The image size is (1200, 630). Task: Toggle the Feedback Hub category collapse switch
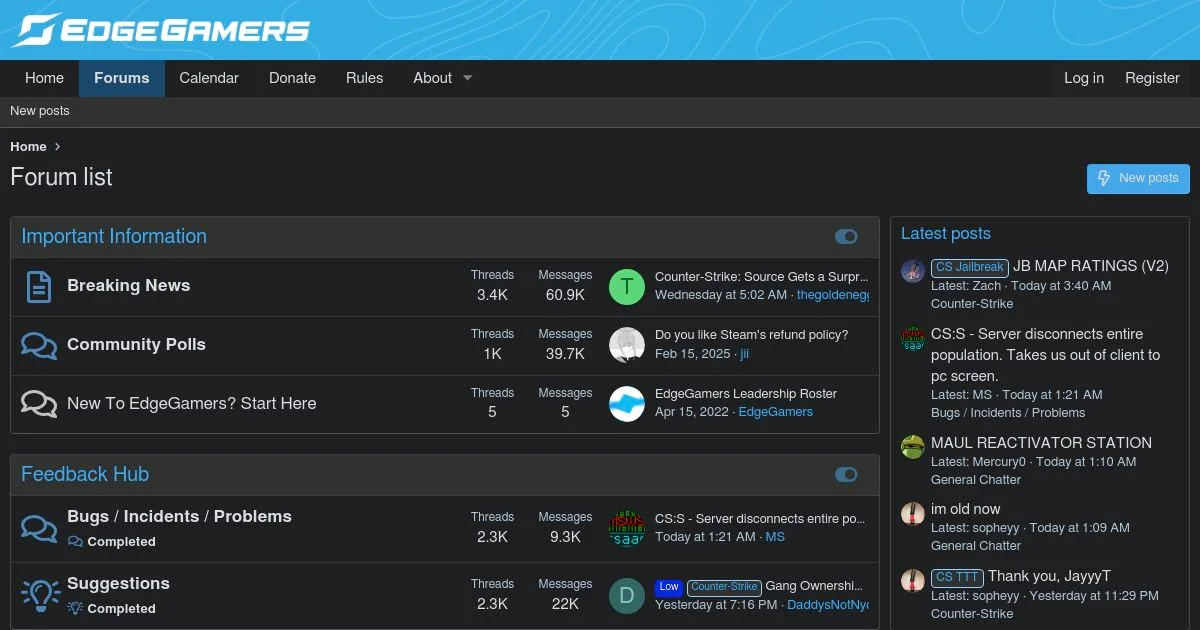[846, 475]
